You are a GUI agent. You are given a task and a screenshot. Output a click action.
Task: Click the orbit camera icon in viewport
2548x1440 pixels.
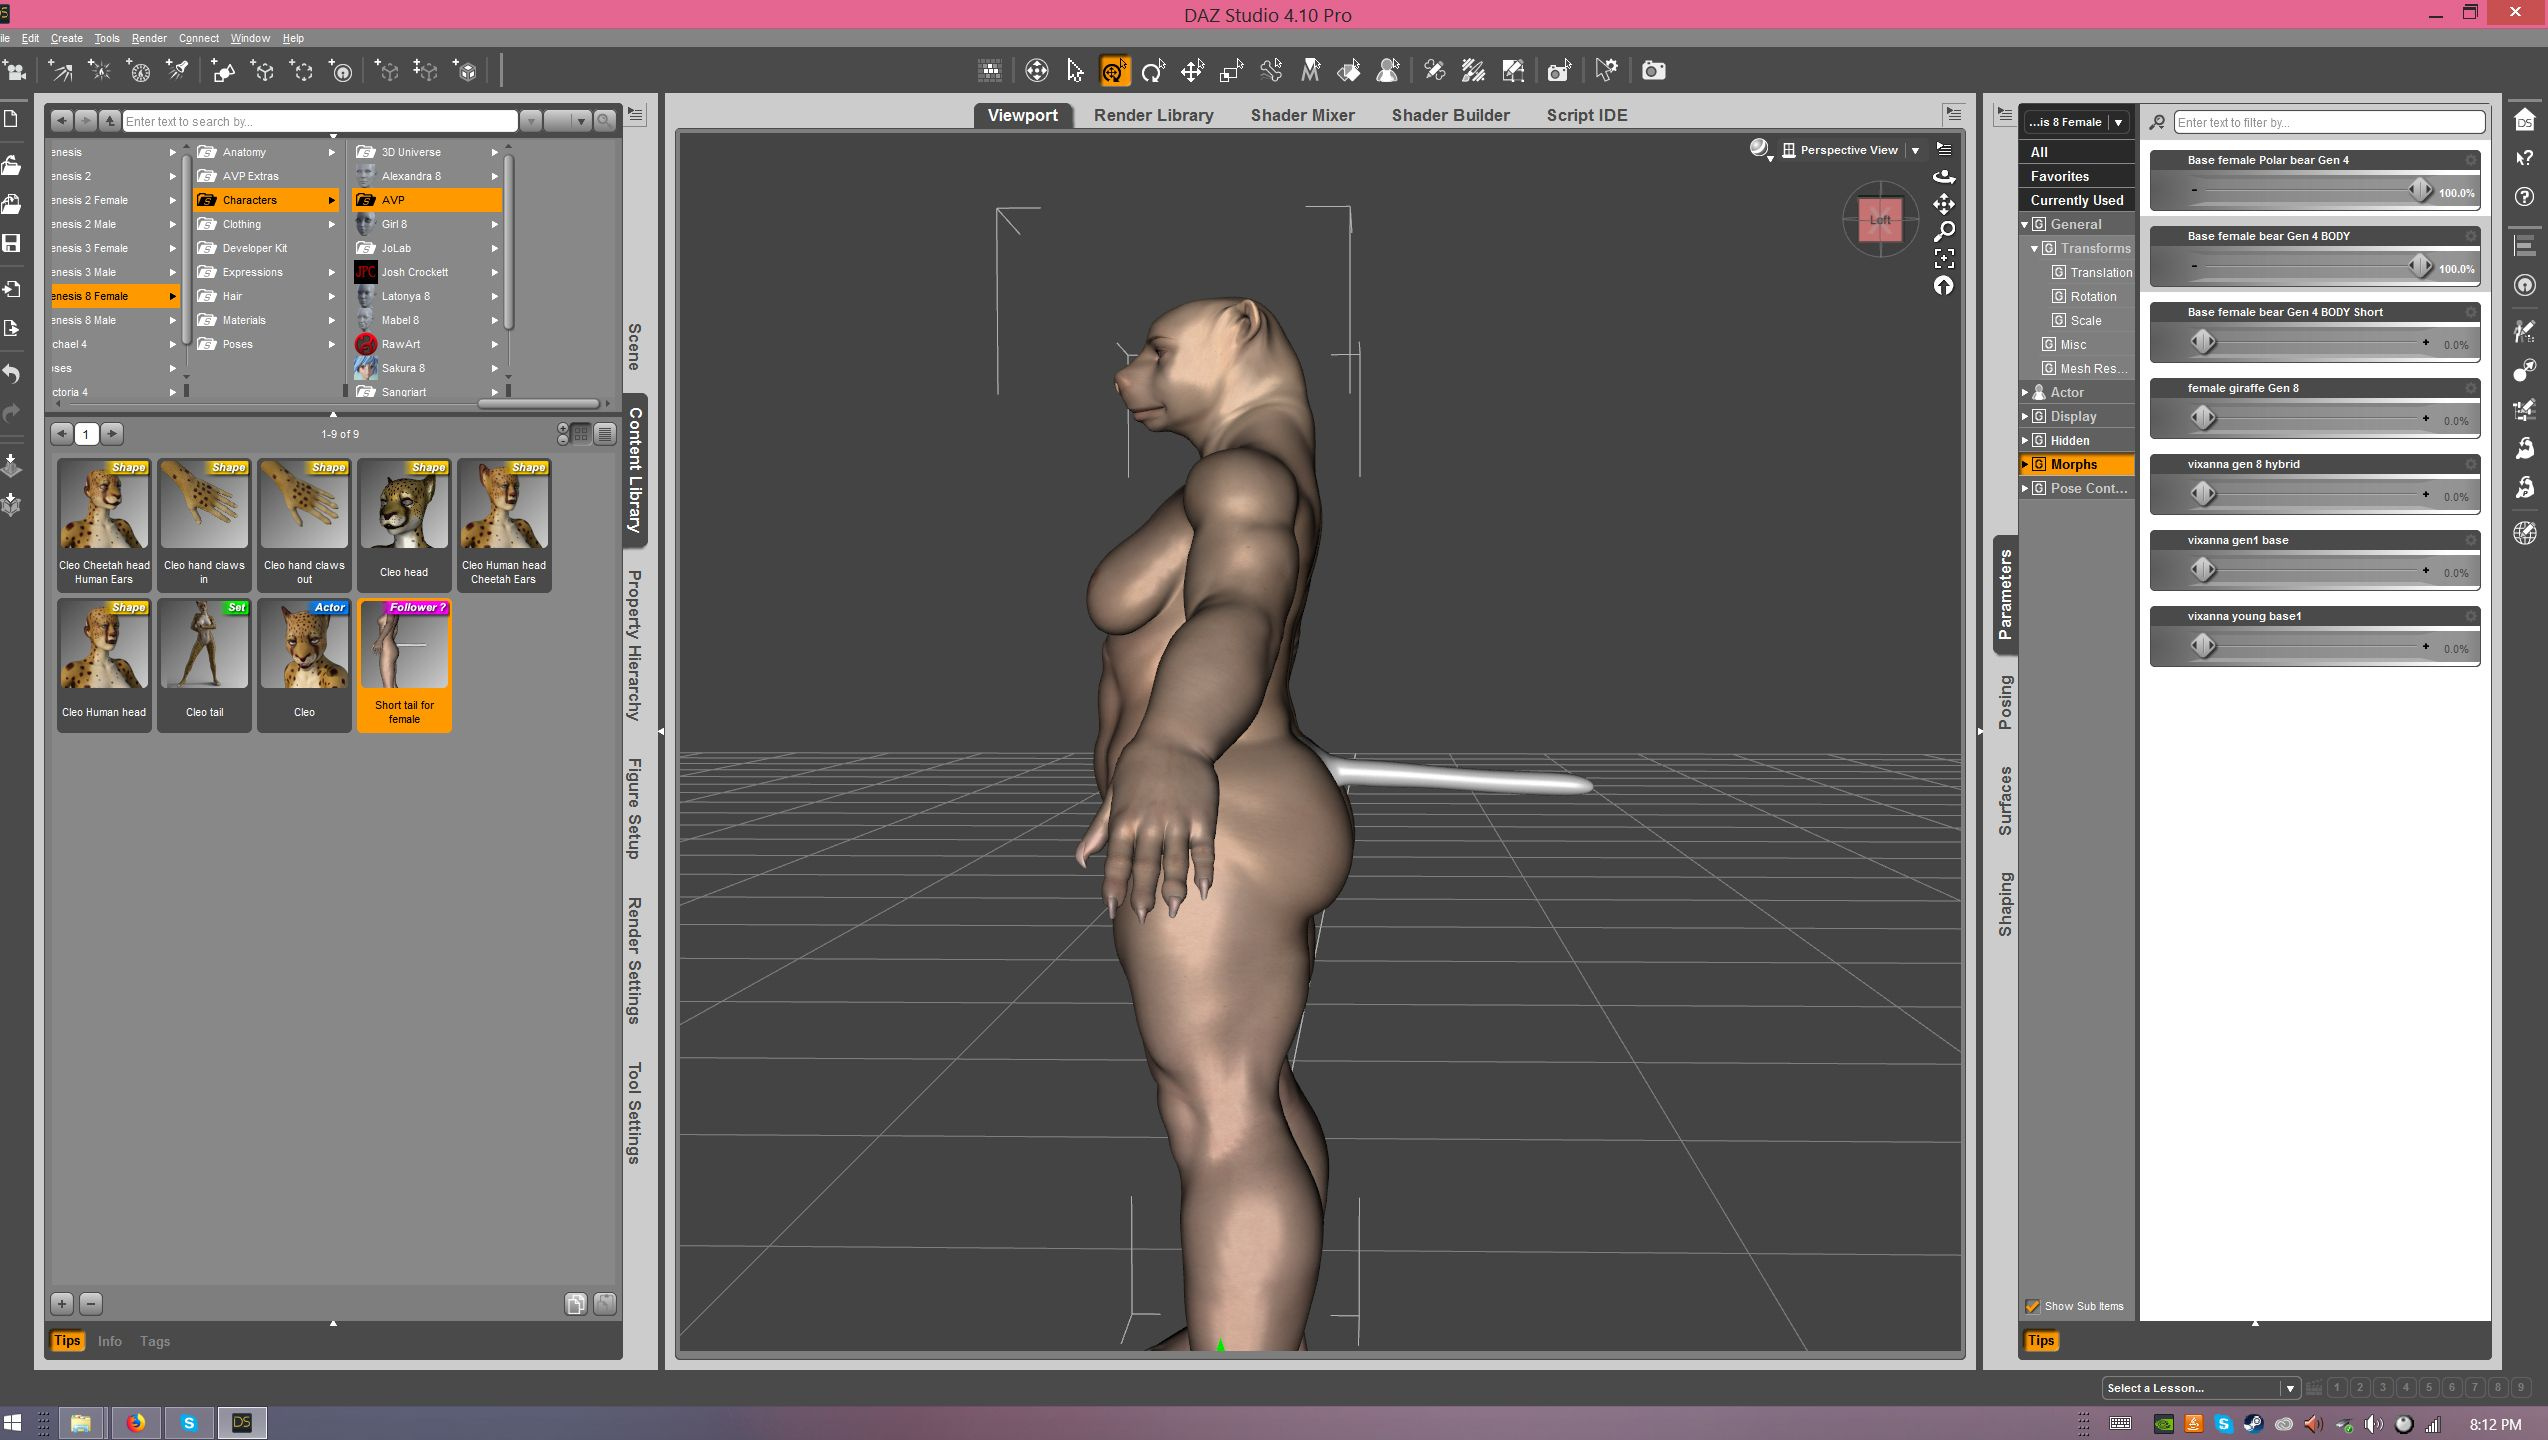coord(1944,177)
